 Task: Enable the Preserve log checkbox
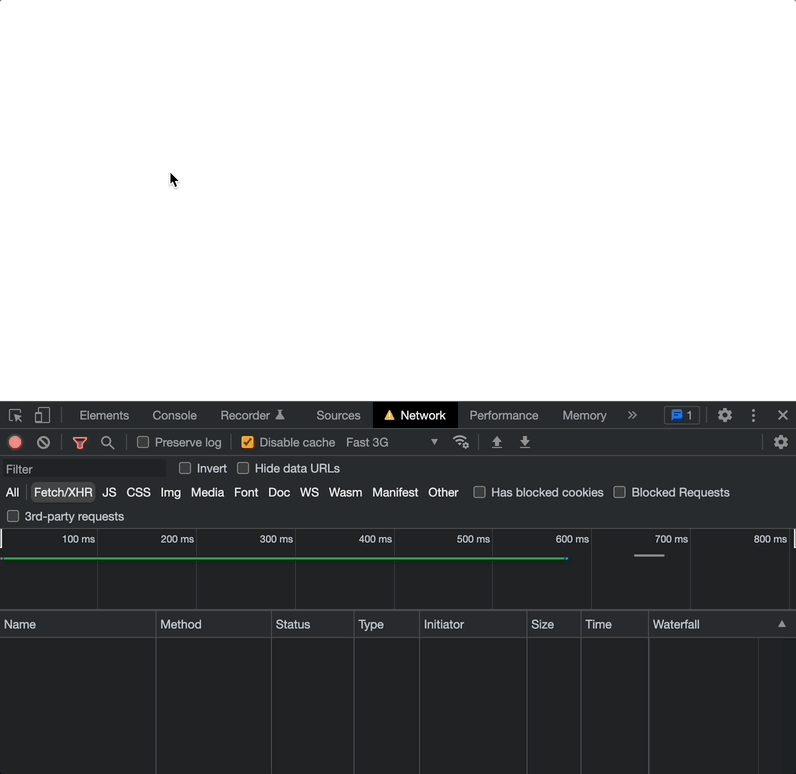[143, 442]
